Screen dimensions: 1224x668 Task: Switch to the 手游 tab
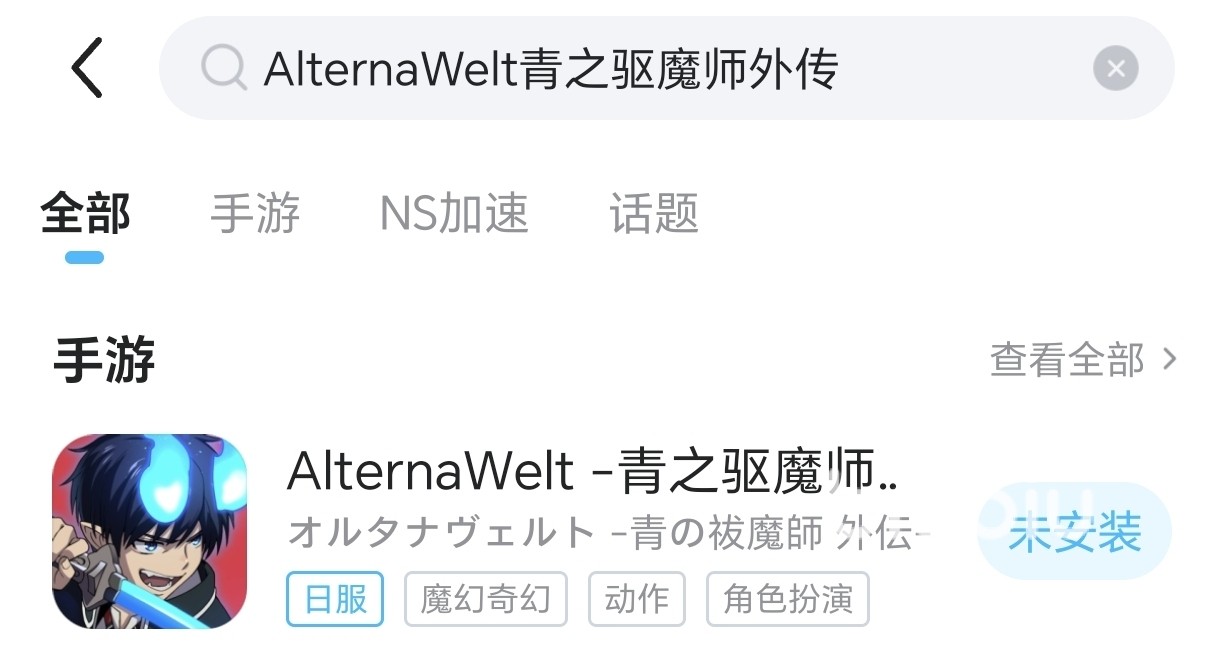tap(255, 214)
